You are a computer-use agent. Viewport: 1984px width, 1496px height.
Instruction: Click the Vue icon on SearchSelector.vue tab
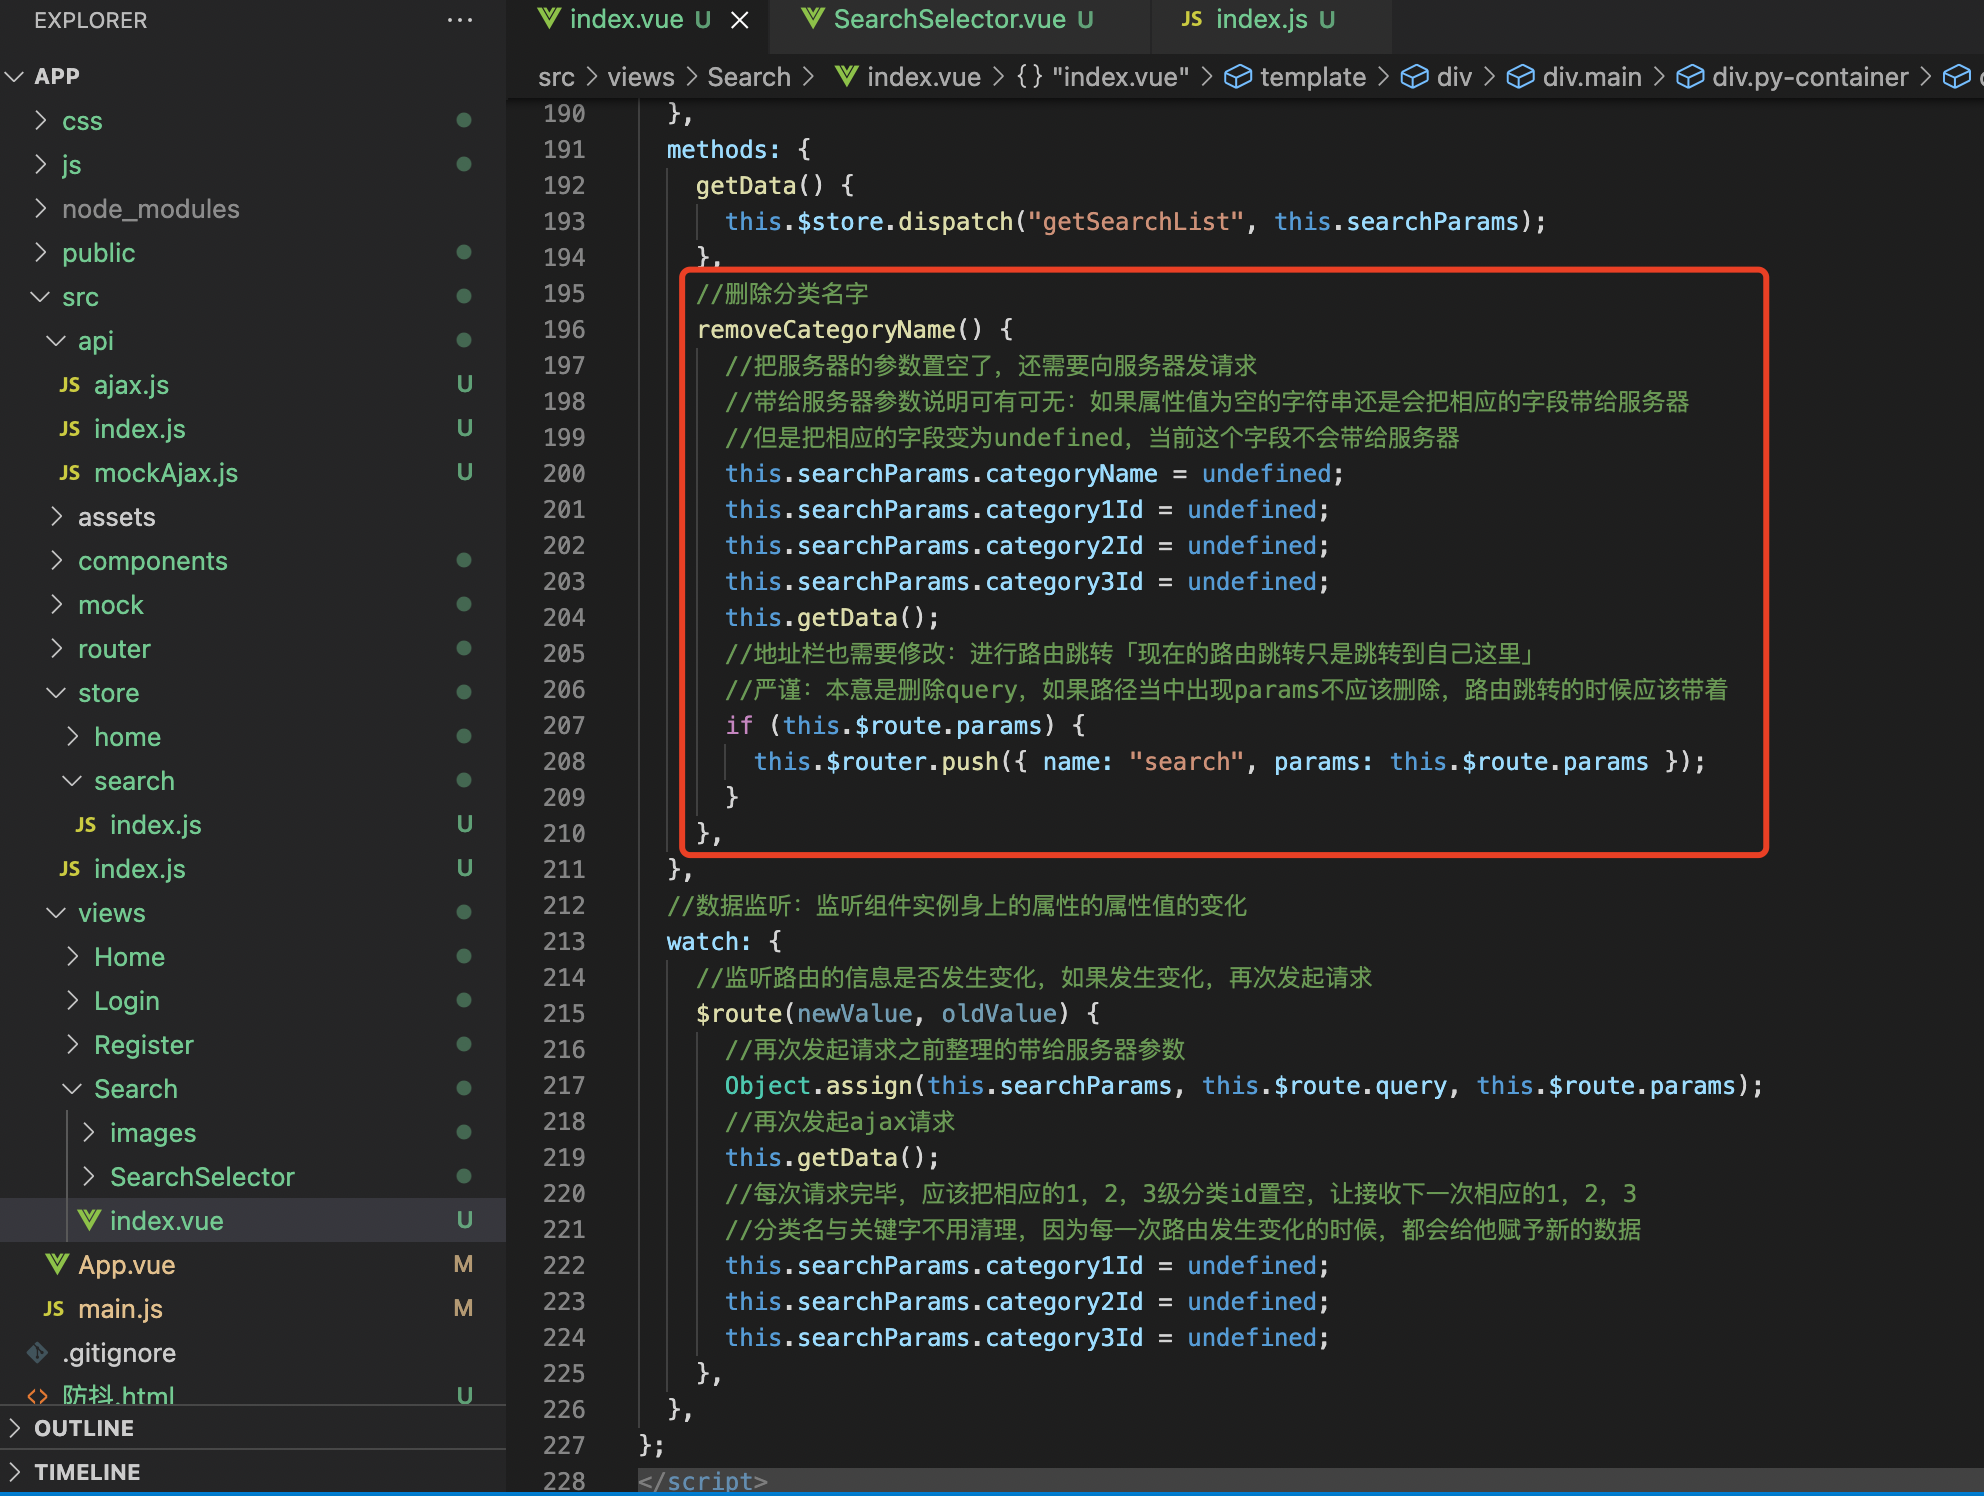coord(813,19)
